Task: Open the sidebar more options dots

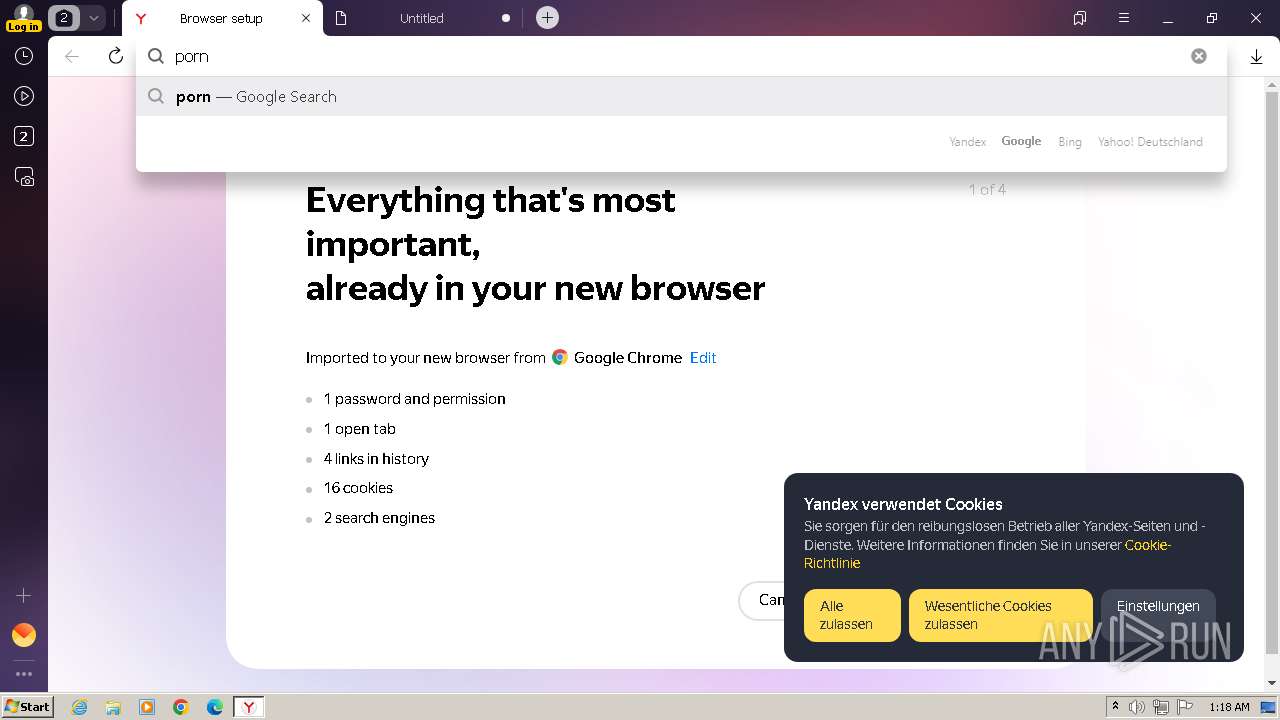Action: pyautogui.click(x=24, y=674)
